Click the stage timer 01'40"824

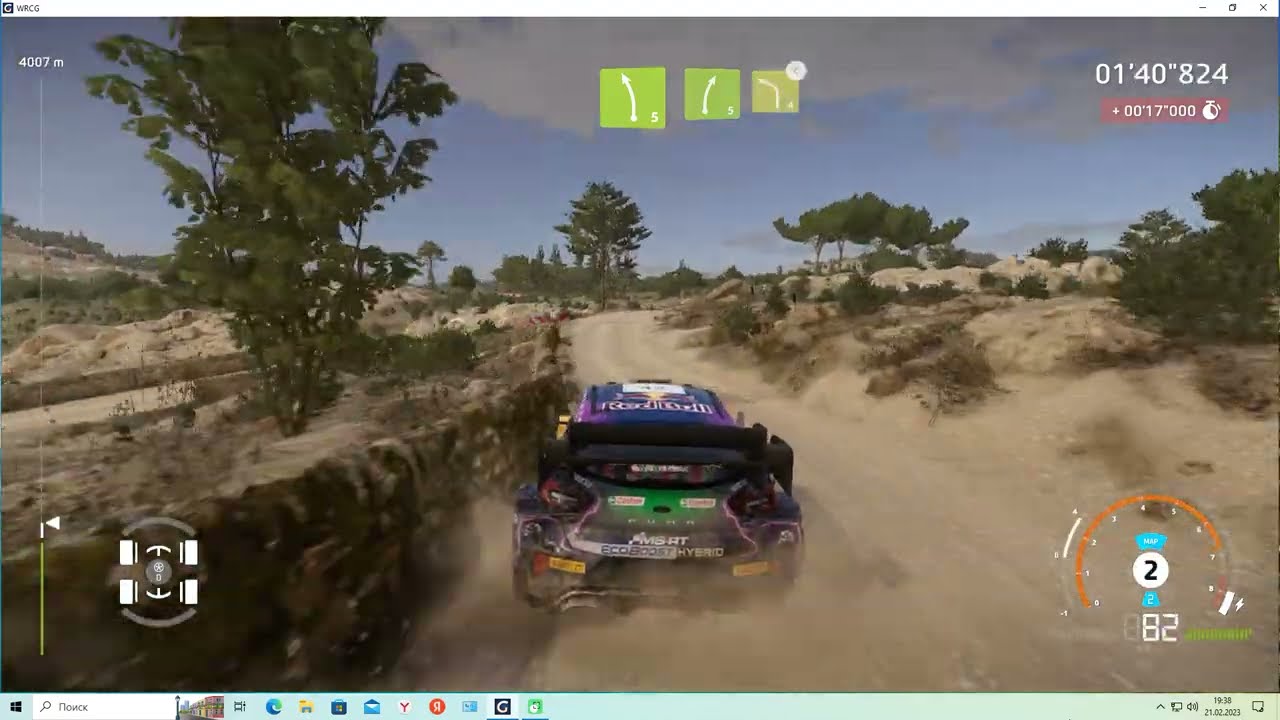coord(1161,74)
